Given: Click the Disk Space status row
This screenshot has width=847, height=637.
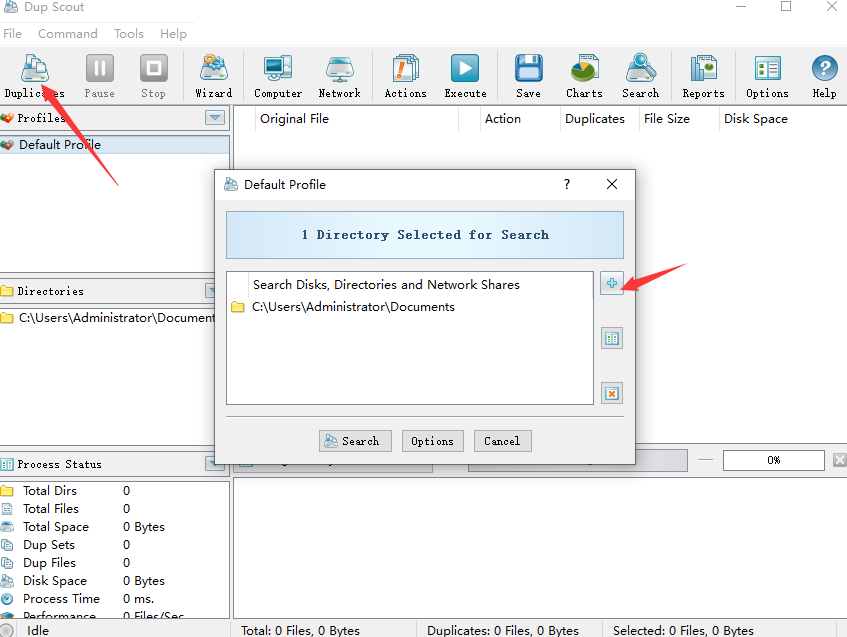Looking at the screenshot, I should [115, 581].
